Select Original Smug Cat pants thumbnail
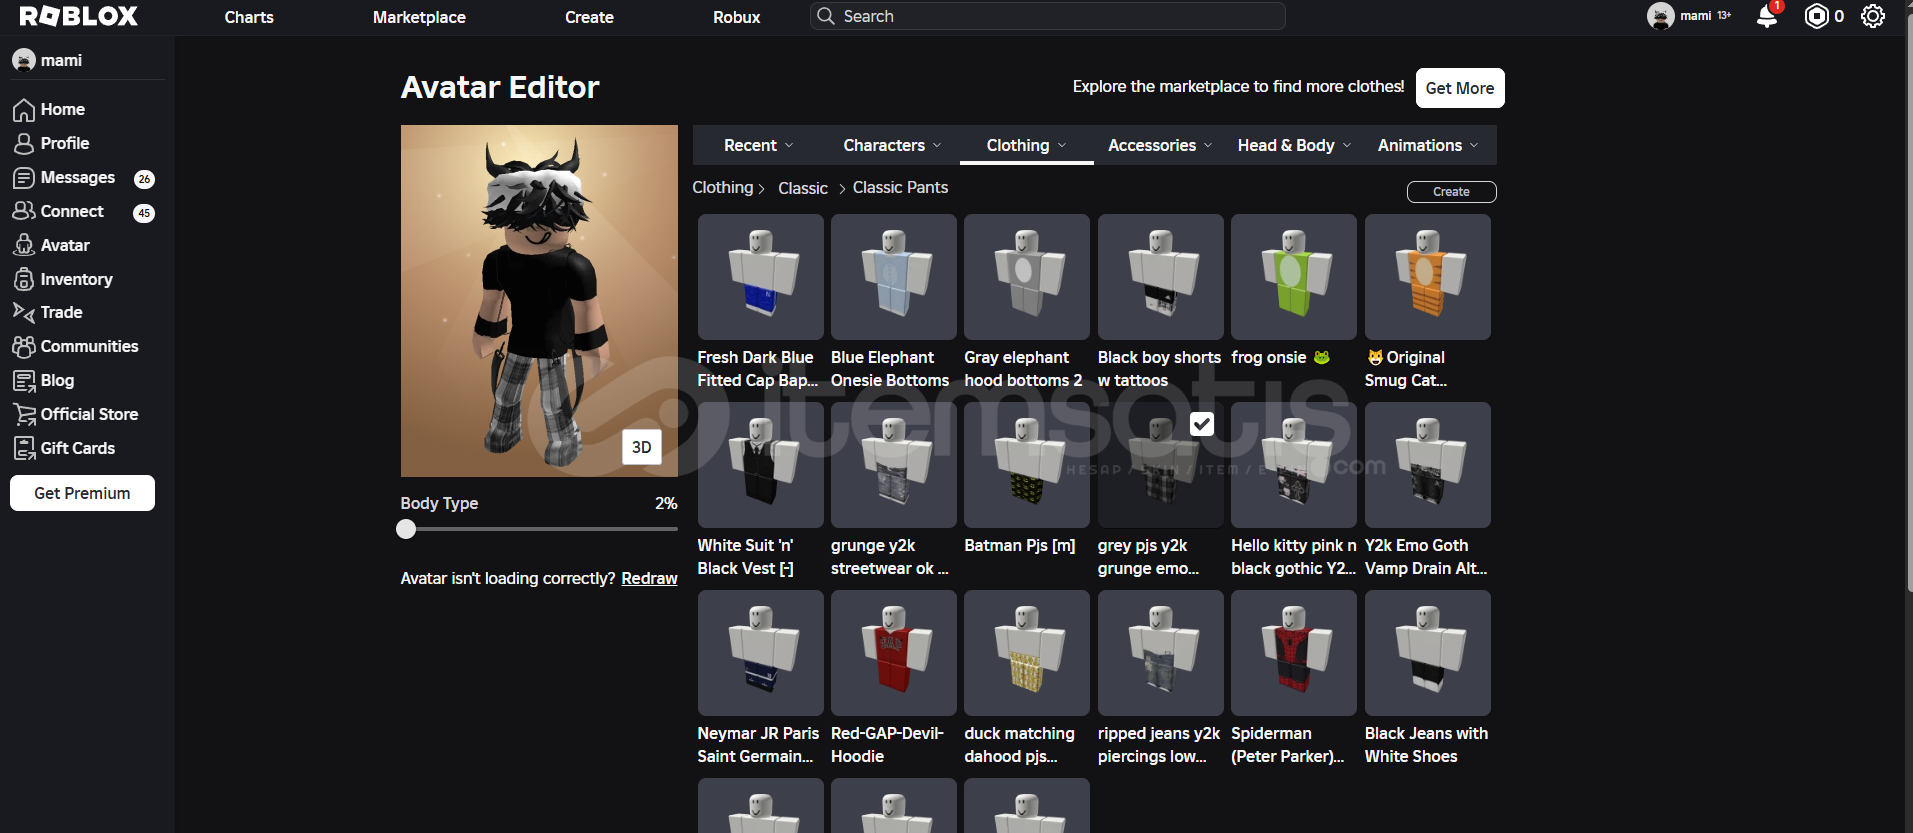Viewport: 1913px width, 833px height. [x=1428, y=277]
